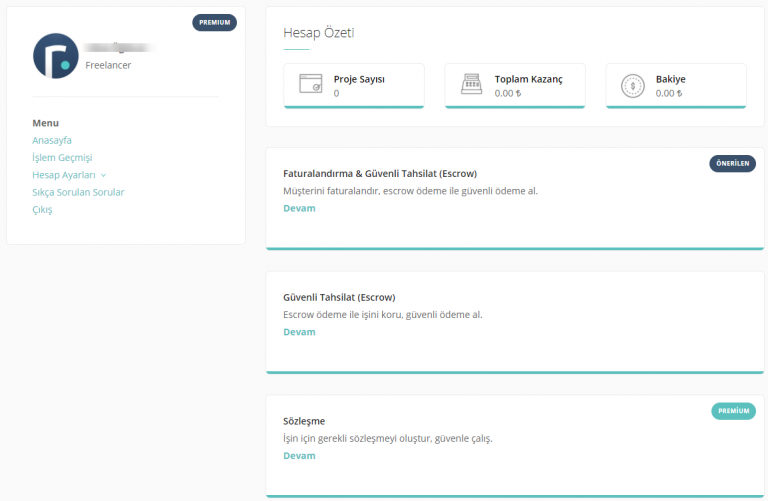
Task: Open Anasayfa from the menu
Action: point(52,141)
